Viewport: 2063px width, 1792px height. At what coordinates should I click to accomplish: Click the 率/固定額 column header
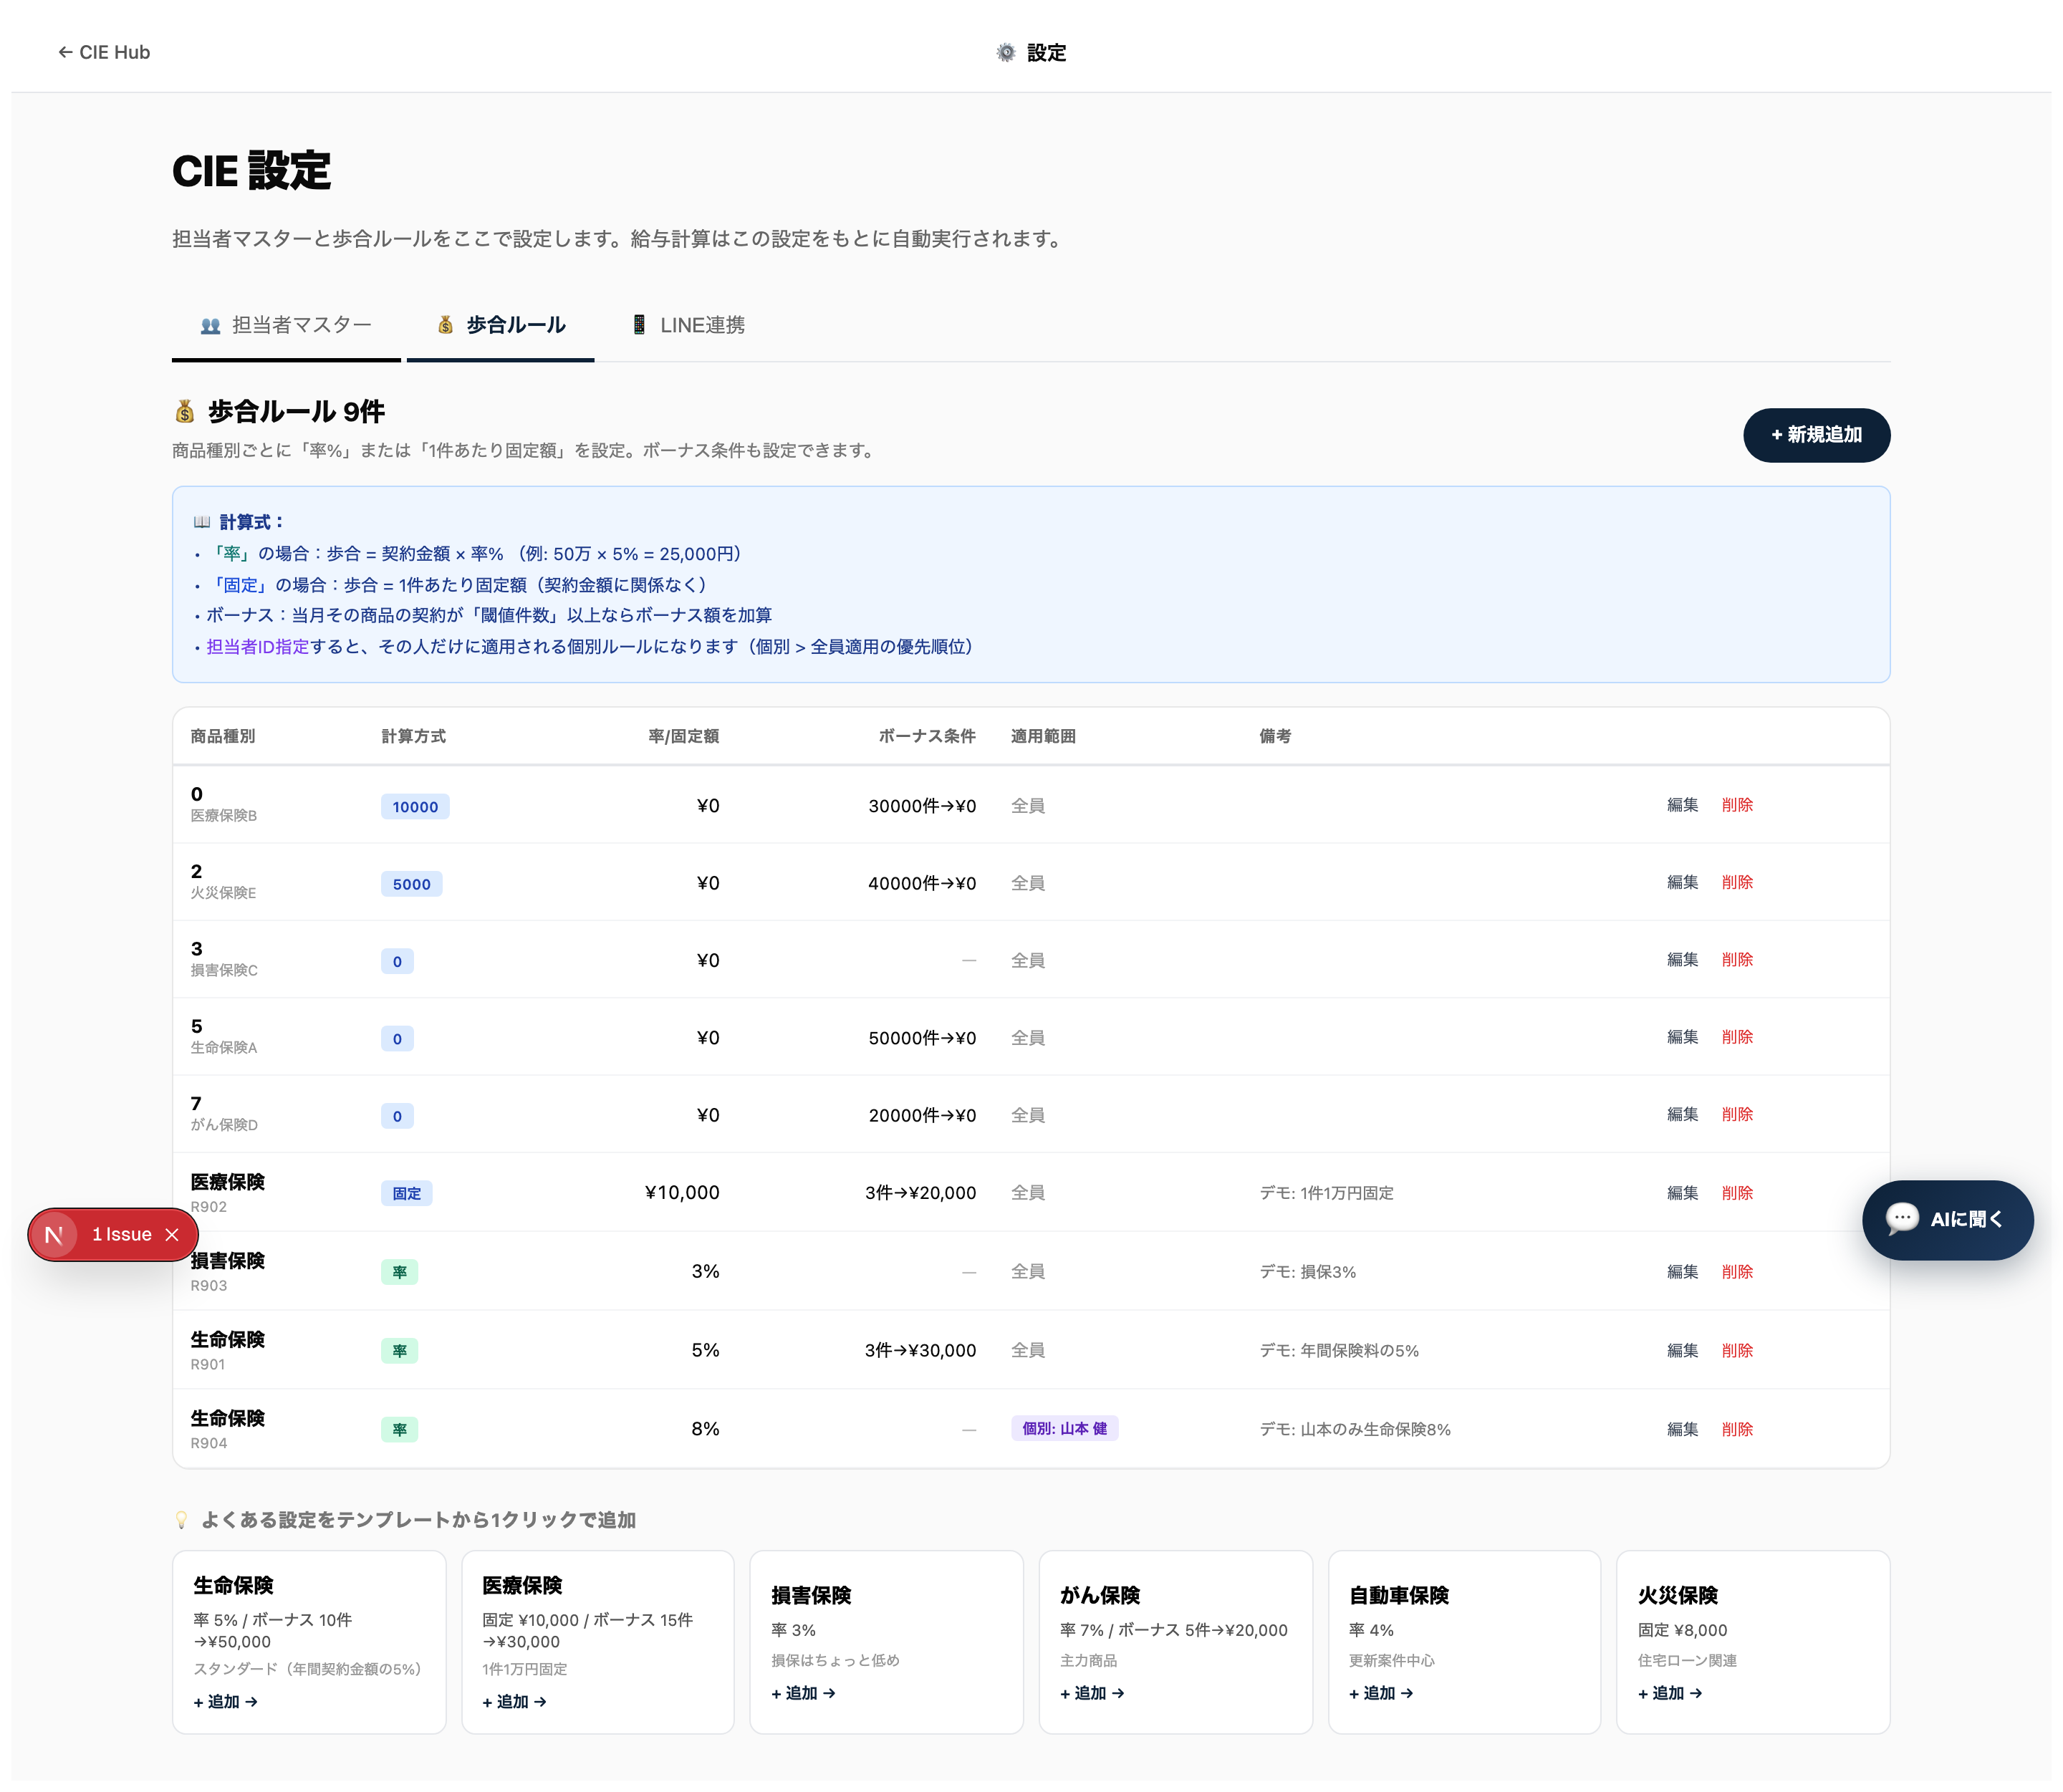pos(683,736)
